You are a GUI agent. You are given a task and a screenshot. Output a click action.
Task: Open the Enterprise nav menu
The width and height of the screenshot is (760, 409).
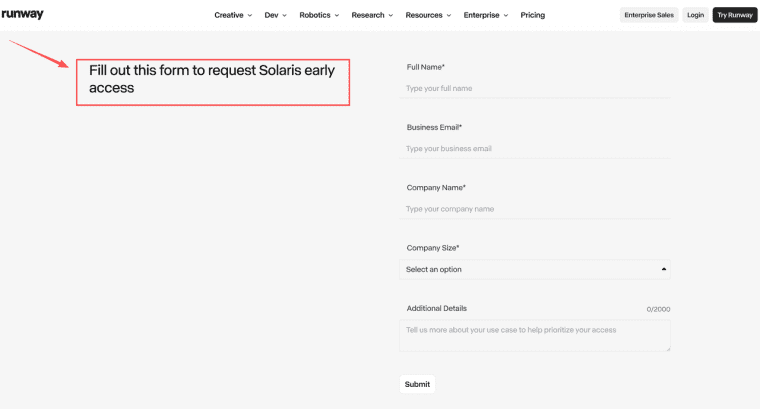pos(486,15)
